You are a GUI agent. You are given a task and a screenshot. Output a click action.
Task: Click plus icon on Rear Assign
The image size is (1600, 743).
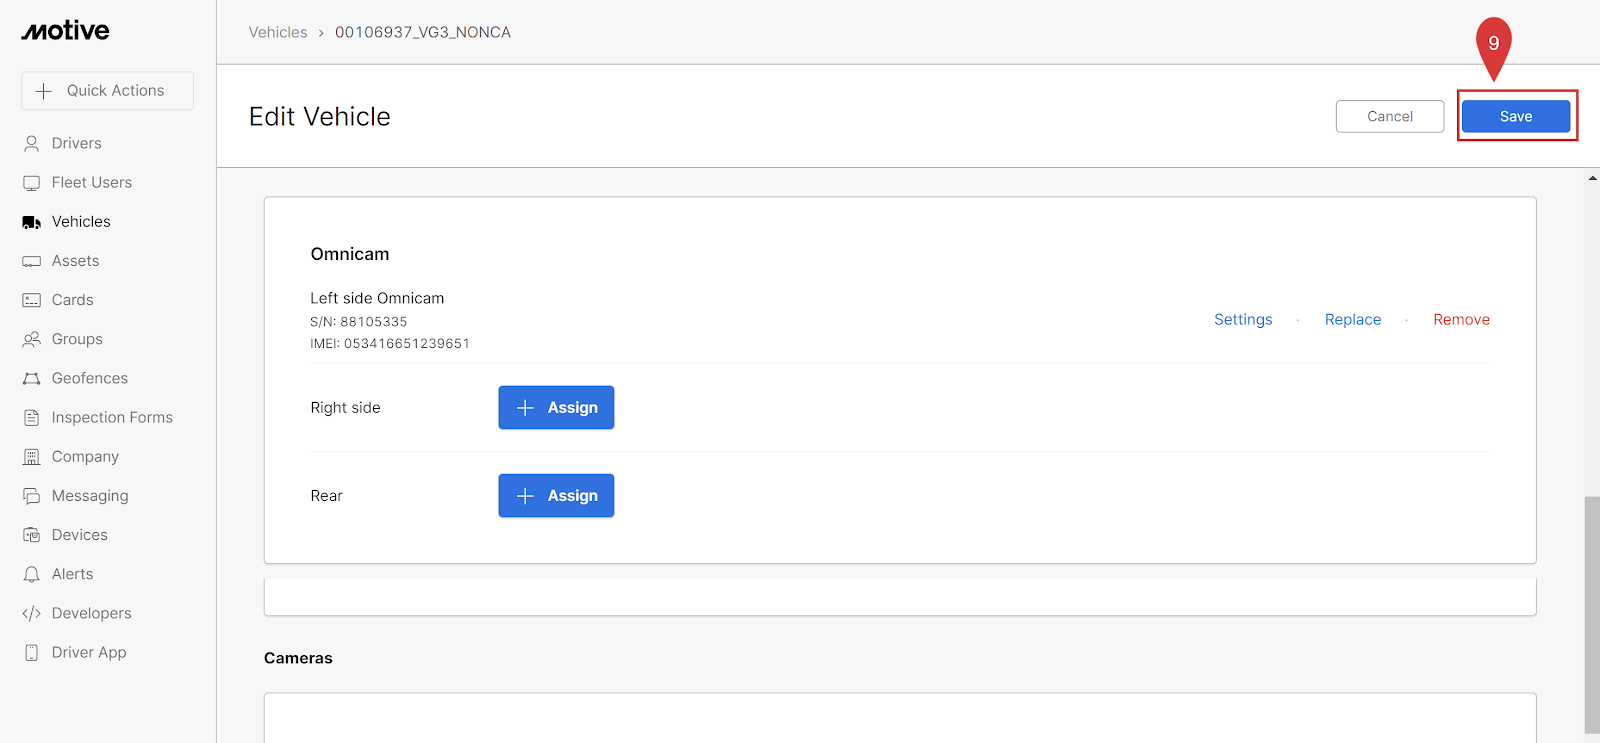click(x=525, y=496)
